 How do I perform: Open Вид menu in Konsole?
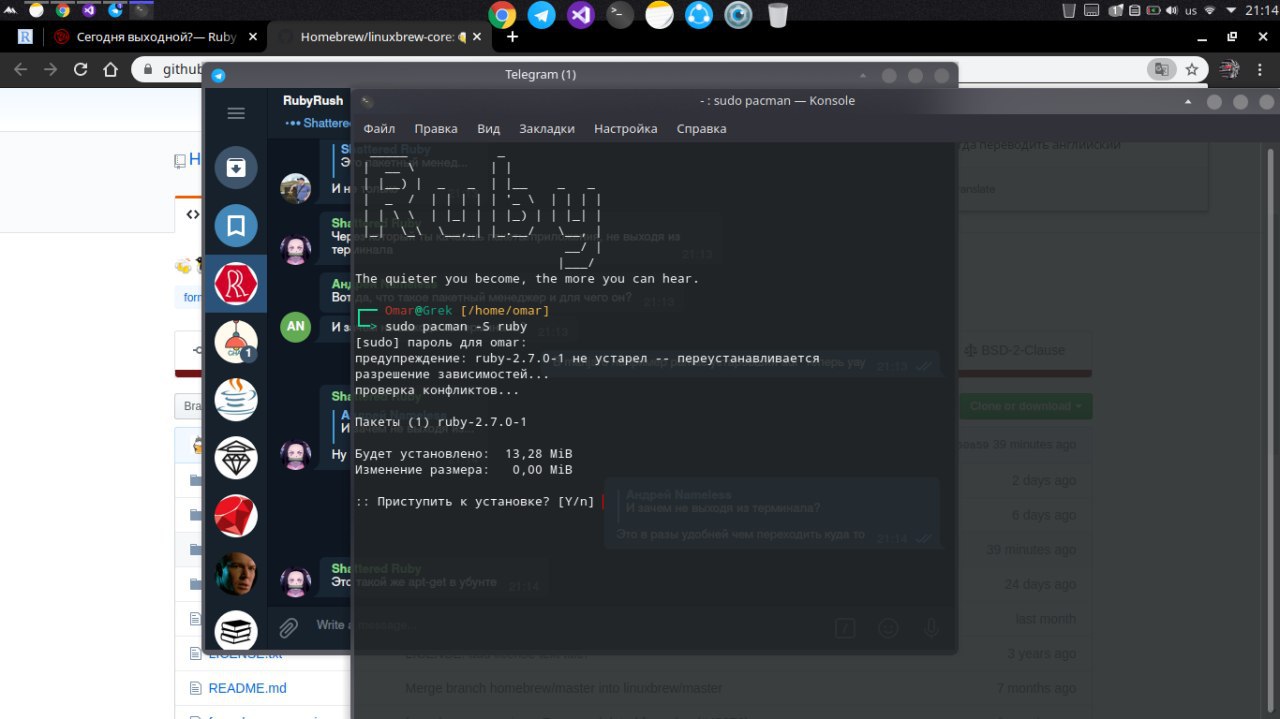tap(488, 128)
